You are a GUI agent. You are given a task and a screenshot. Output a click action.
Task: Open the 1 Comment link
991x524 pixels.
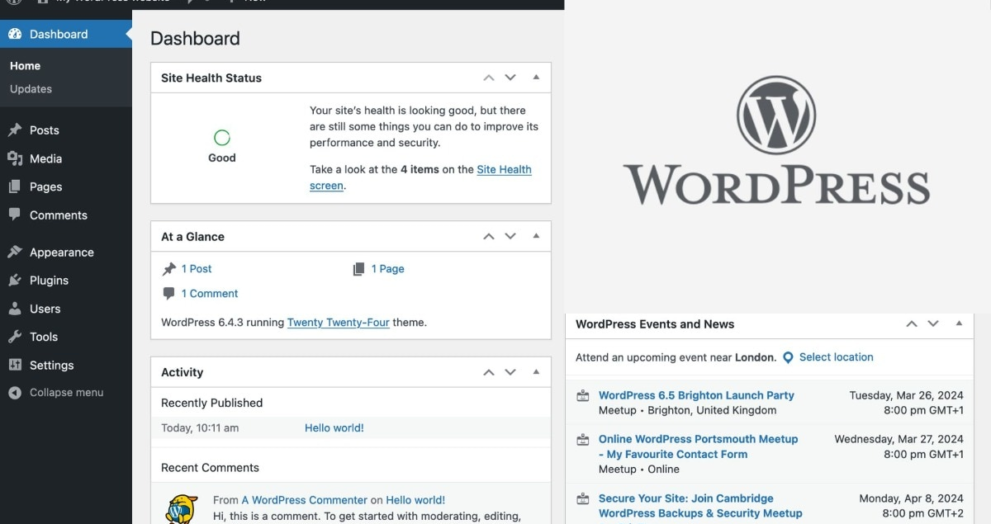210,293
